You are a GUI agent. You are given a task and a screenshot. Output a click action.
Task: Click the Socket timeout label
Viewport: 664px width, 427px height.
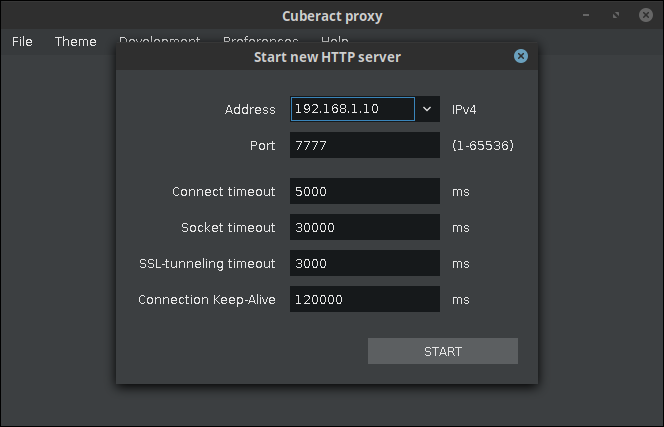point(228,227)
